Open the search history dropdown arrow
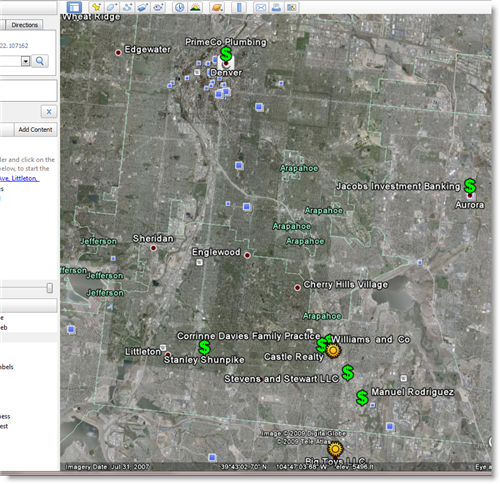Screen dimensions: 500x484 coord(25,61)
